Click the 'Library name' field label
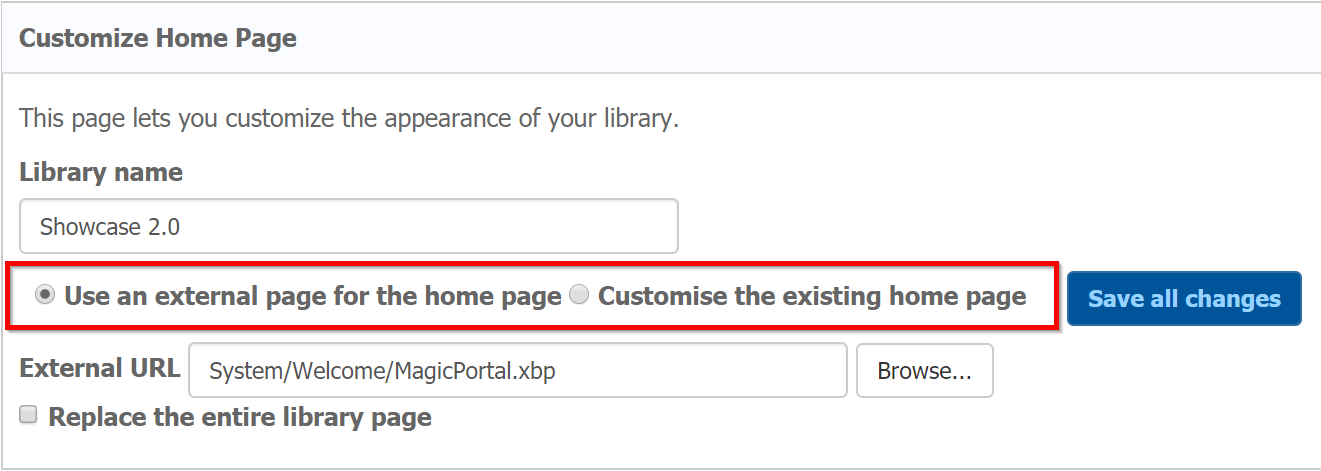The width and height of the screenshot is (1321, 471). click(101, 172)
